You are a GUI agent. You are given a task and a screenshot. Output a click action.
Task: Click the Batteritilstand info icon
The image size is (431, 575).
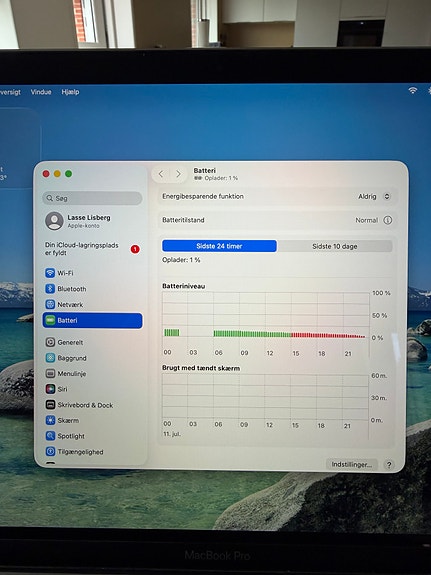click(x=388, y=220)
